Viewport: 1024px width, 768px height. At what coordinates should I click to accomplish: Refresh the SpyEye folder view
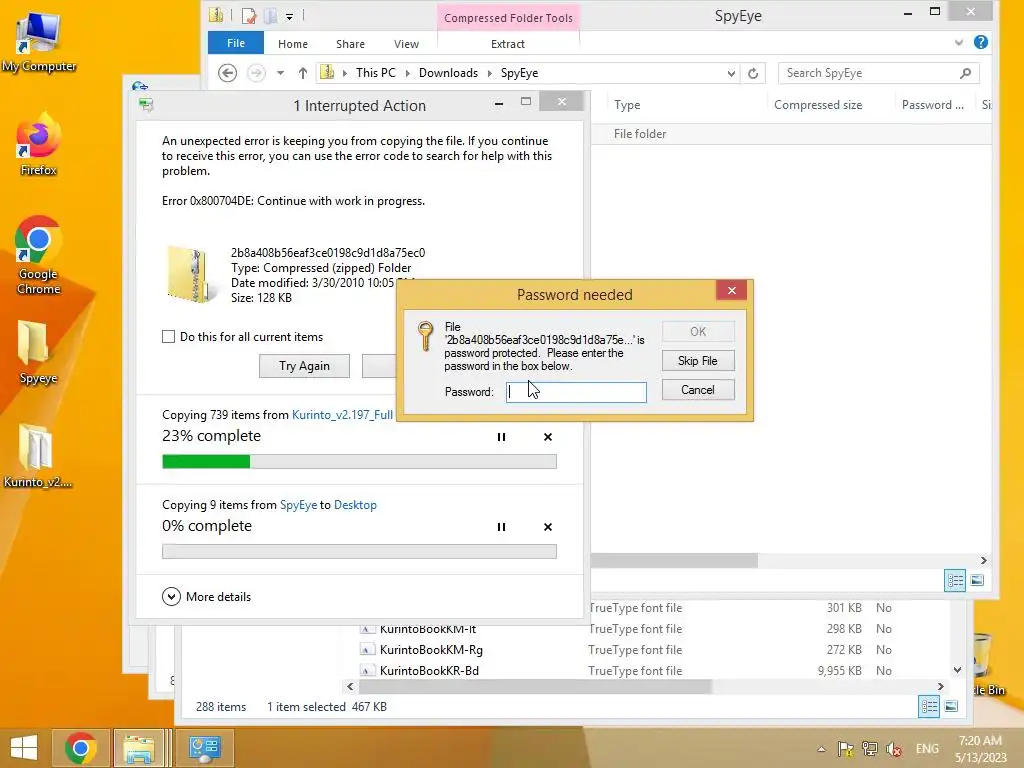753,73
